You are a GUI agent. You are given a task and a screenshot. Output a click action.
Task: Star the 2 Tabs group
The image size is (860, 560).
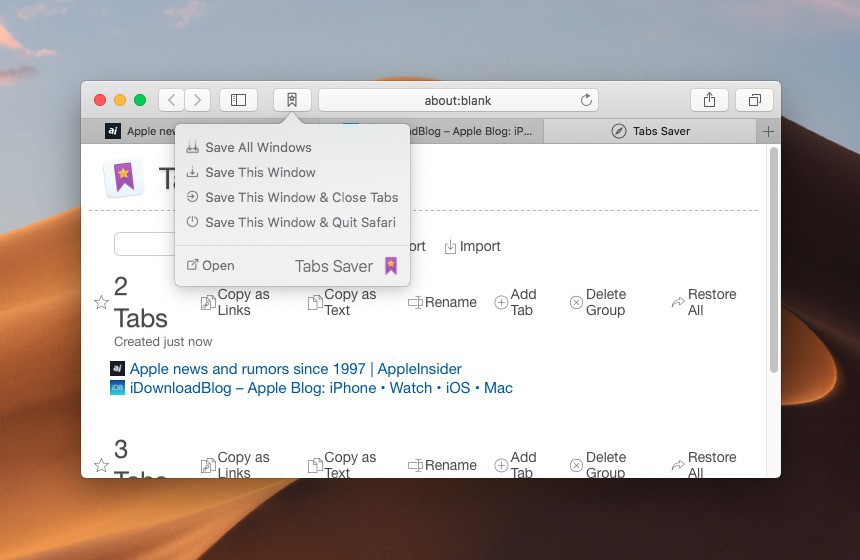(101, 302)
